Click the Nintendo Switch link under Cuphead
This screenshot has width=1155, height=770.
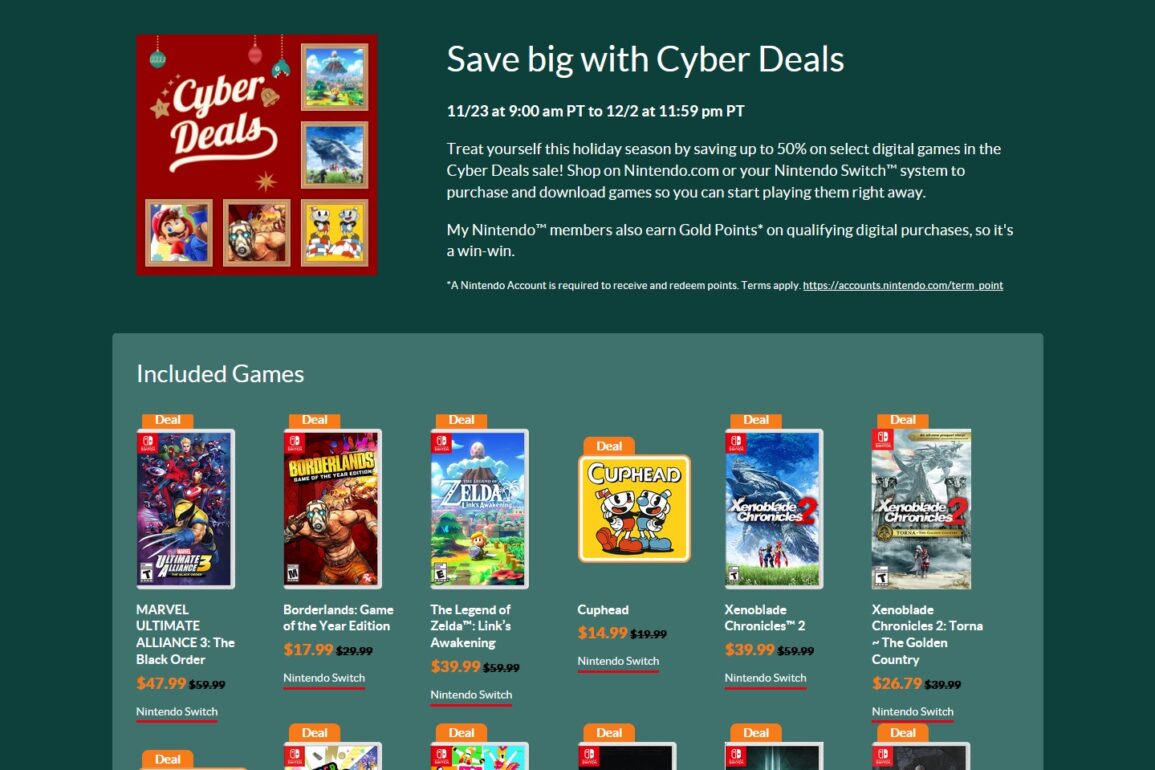click(618, 661)
